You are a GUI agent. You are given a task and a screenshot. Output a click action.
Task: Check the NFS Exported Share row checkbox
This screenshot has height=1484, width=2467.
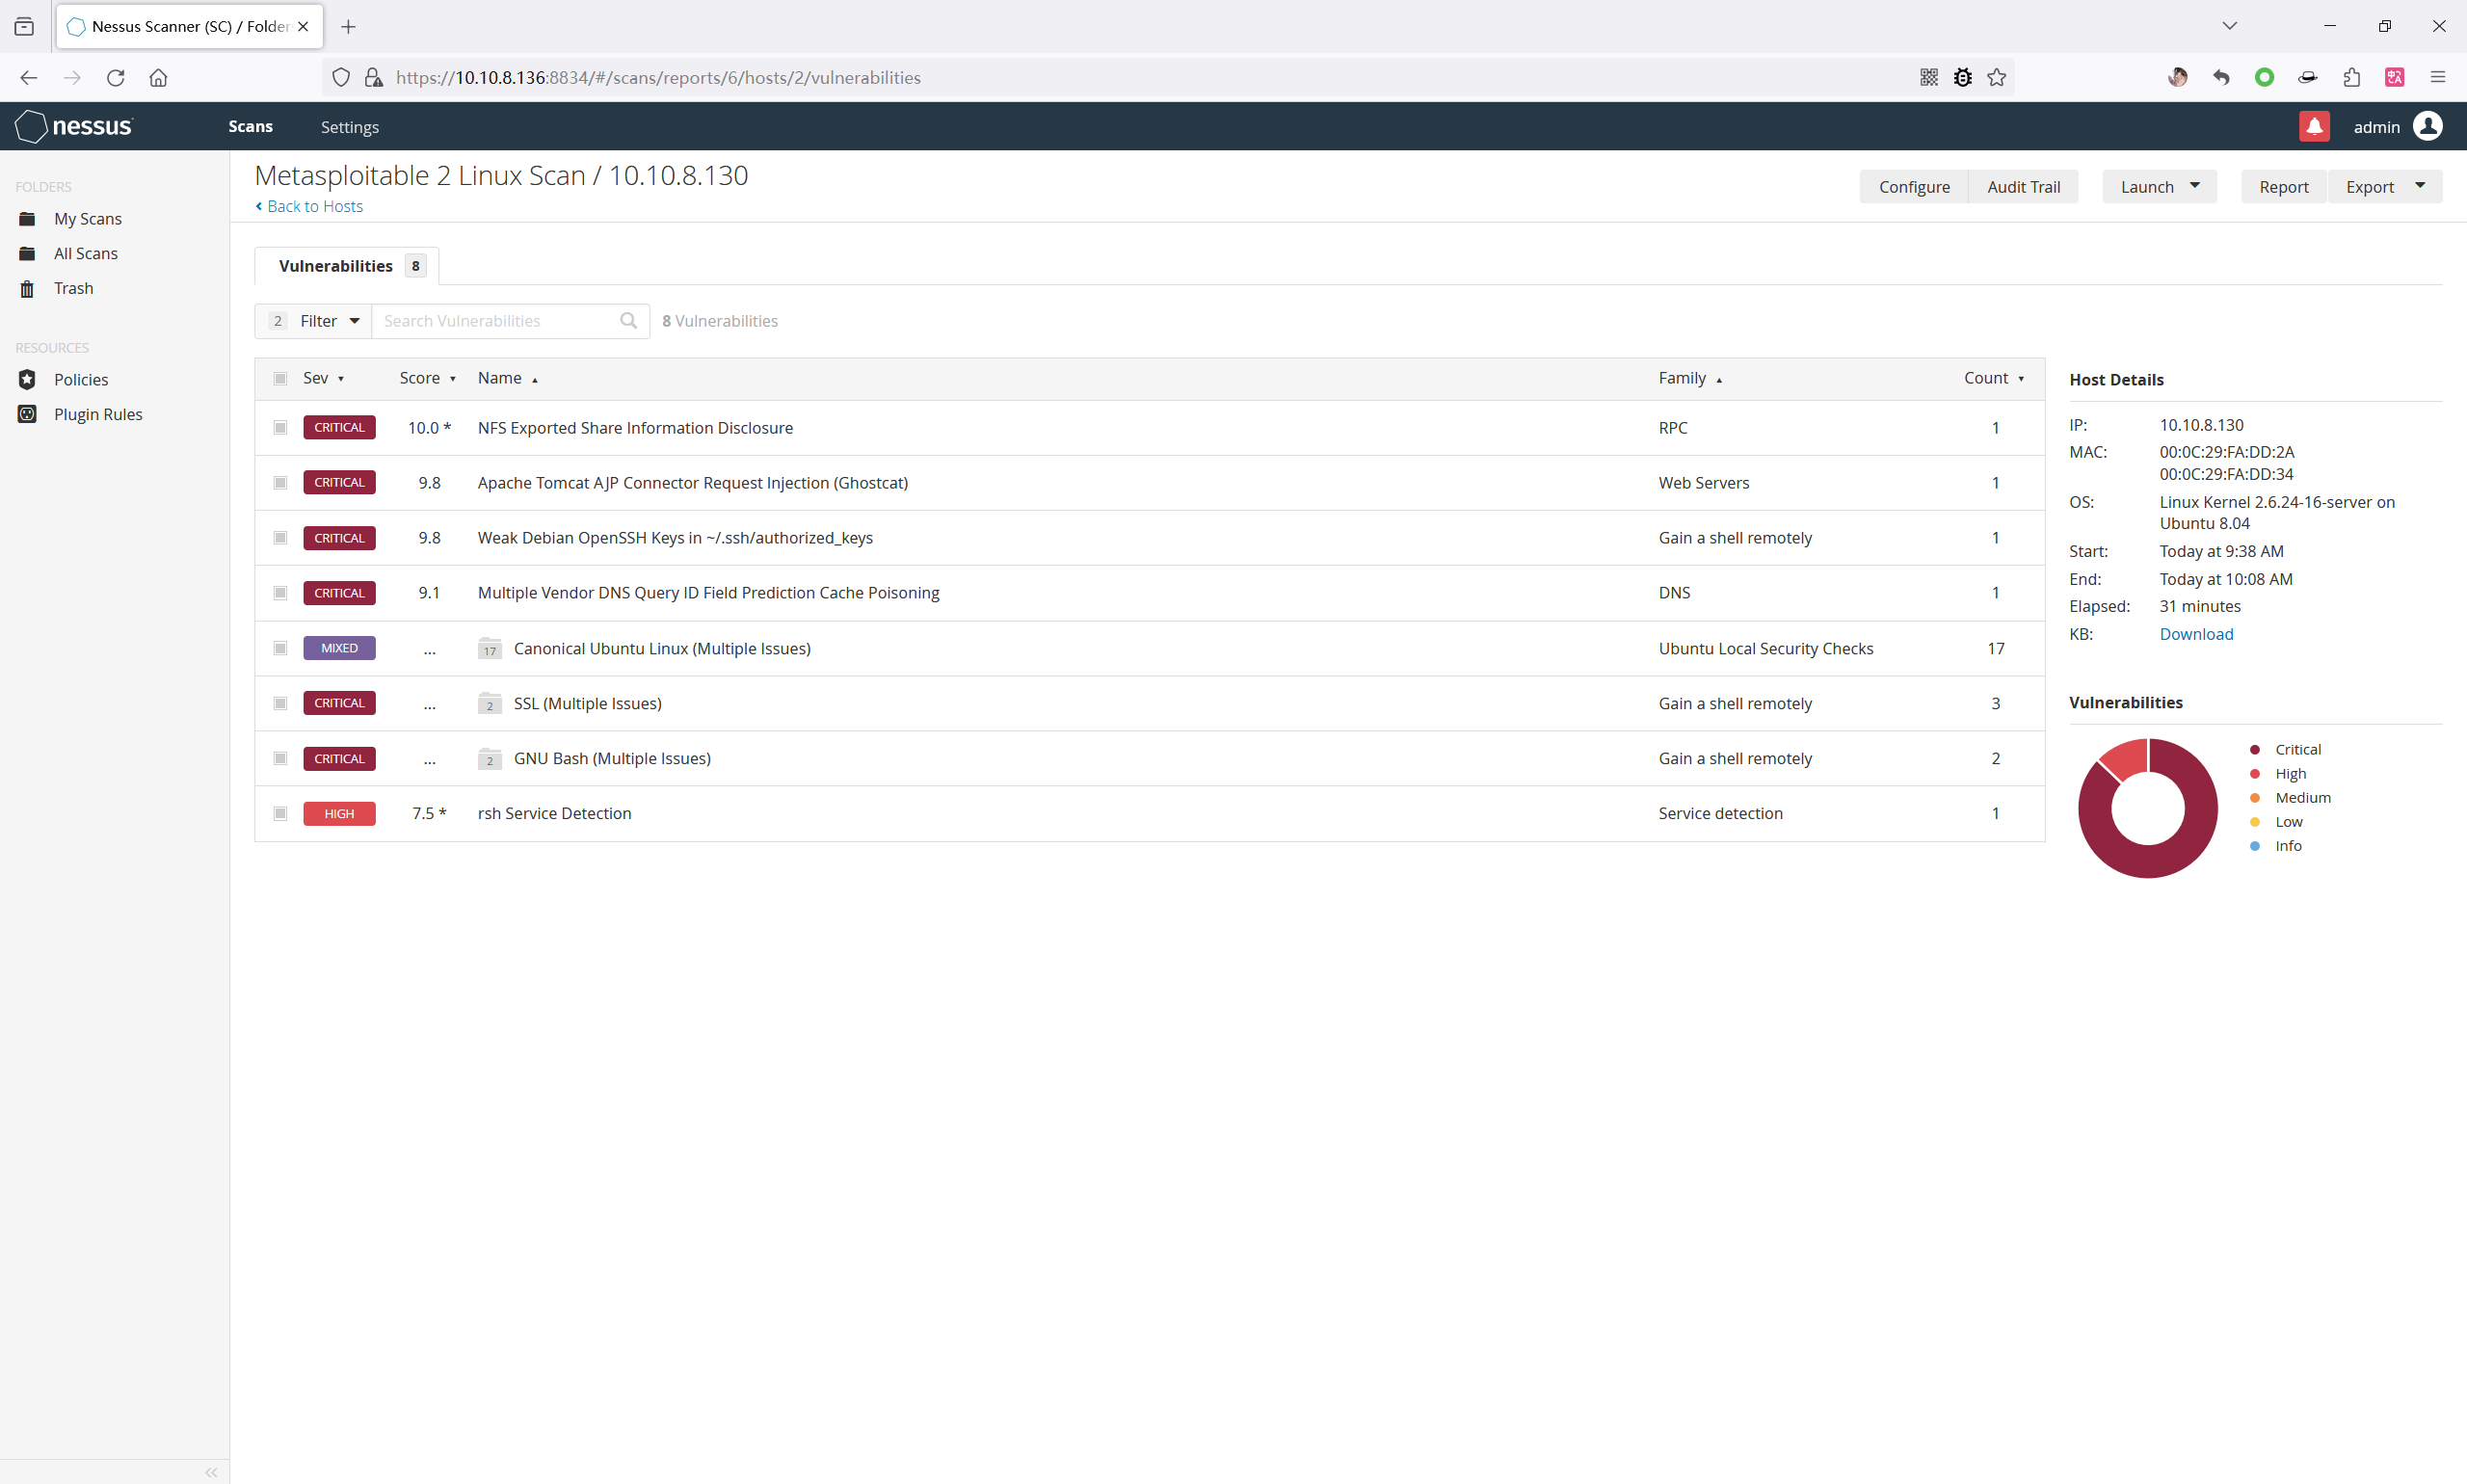tap(280, 428)
